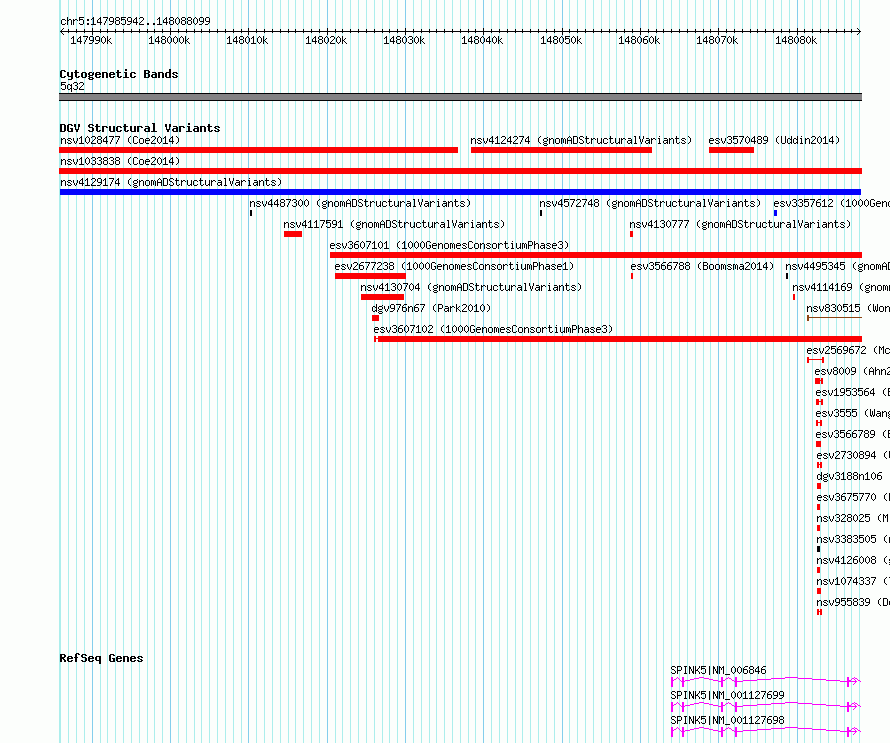The image size is (890, 743).
Task: Click esv1953564 variant label
Action: (853, 392)
